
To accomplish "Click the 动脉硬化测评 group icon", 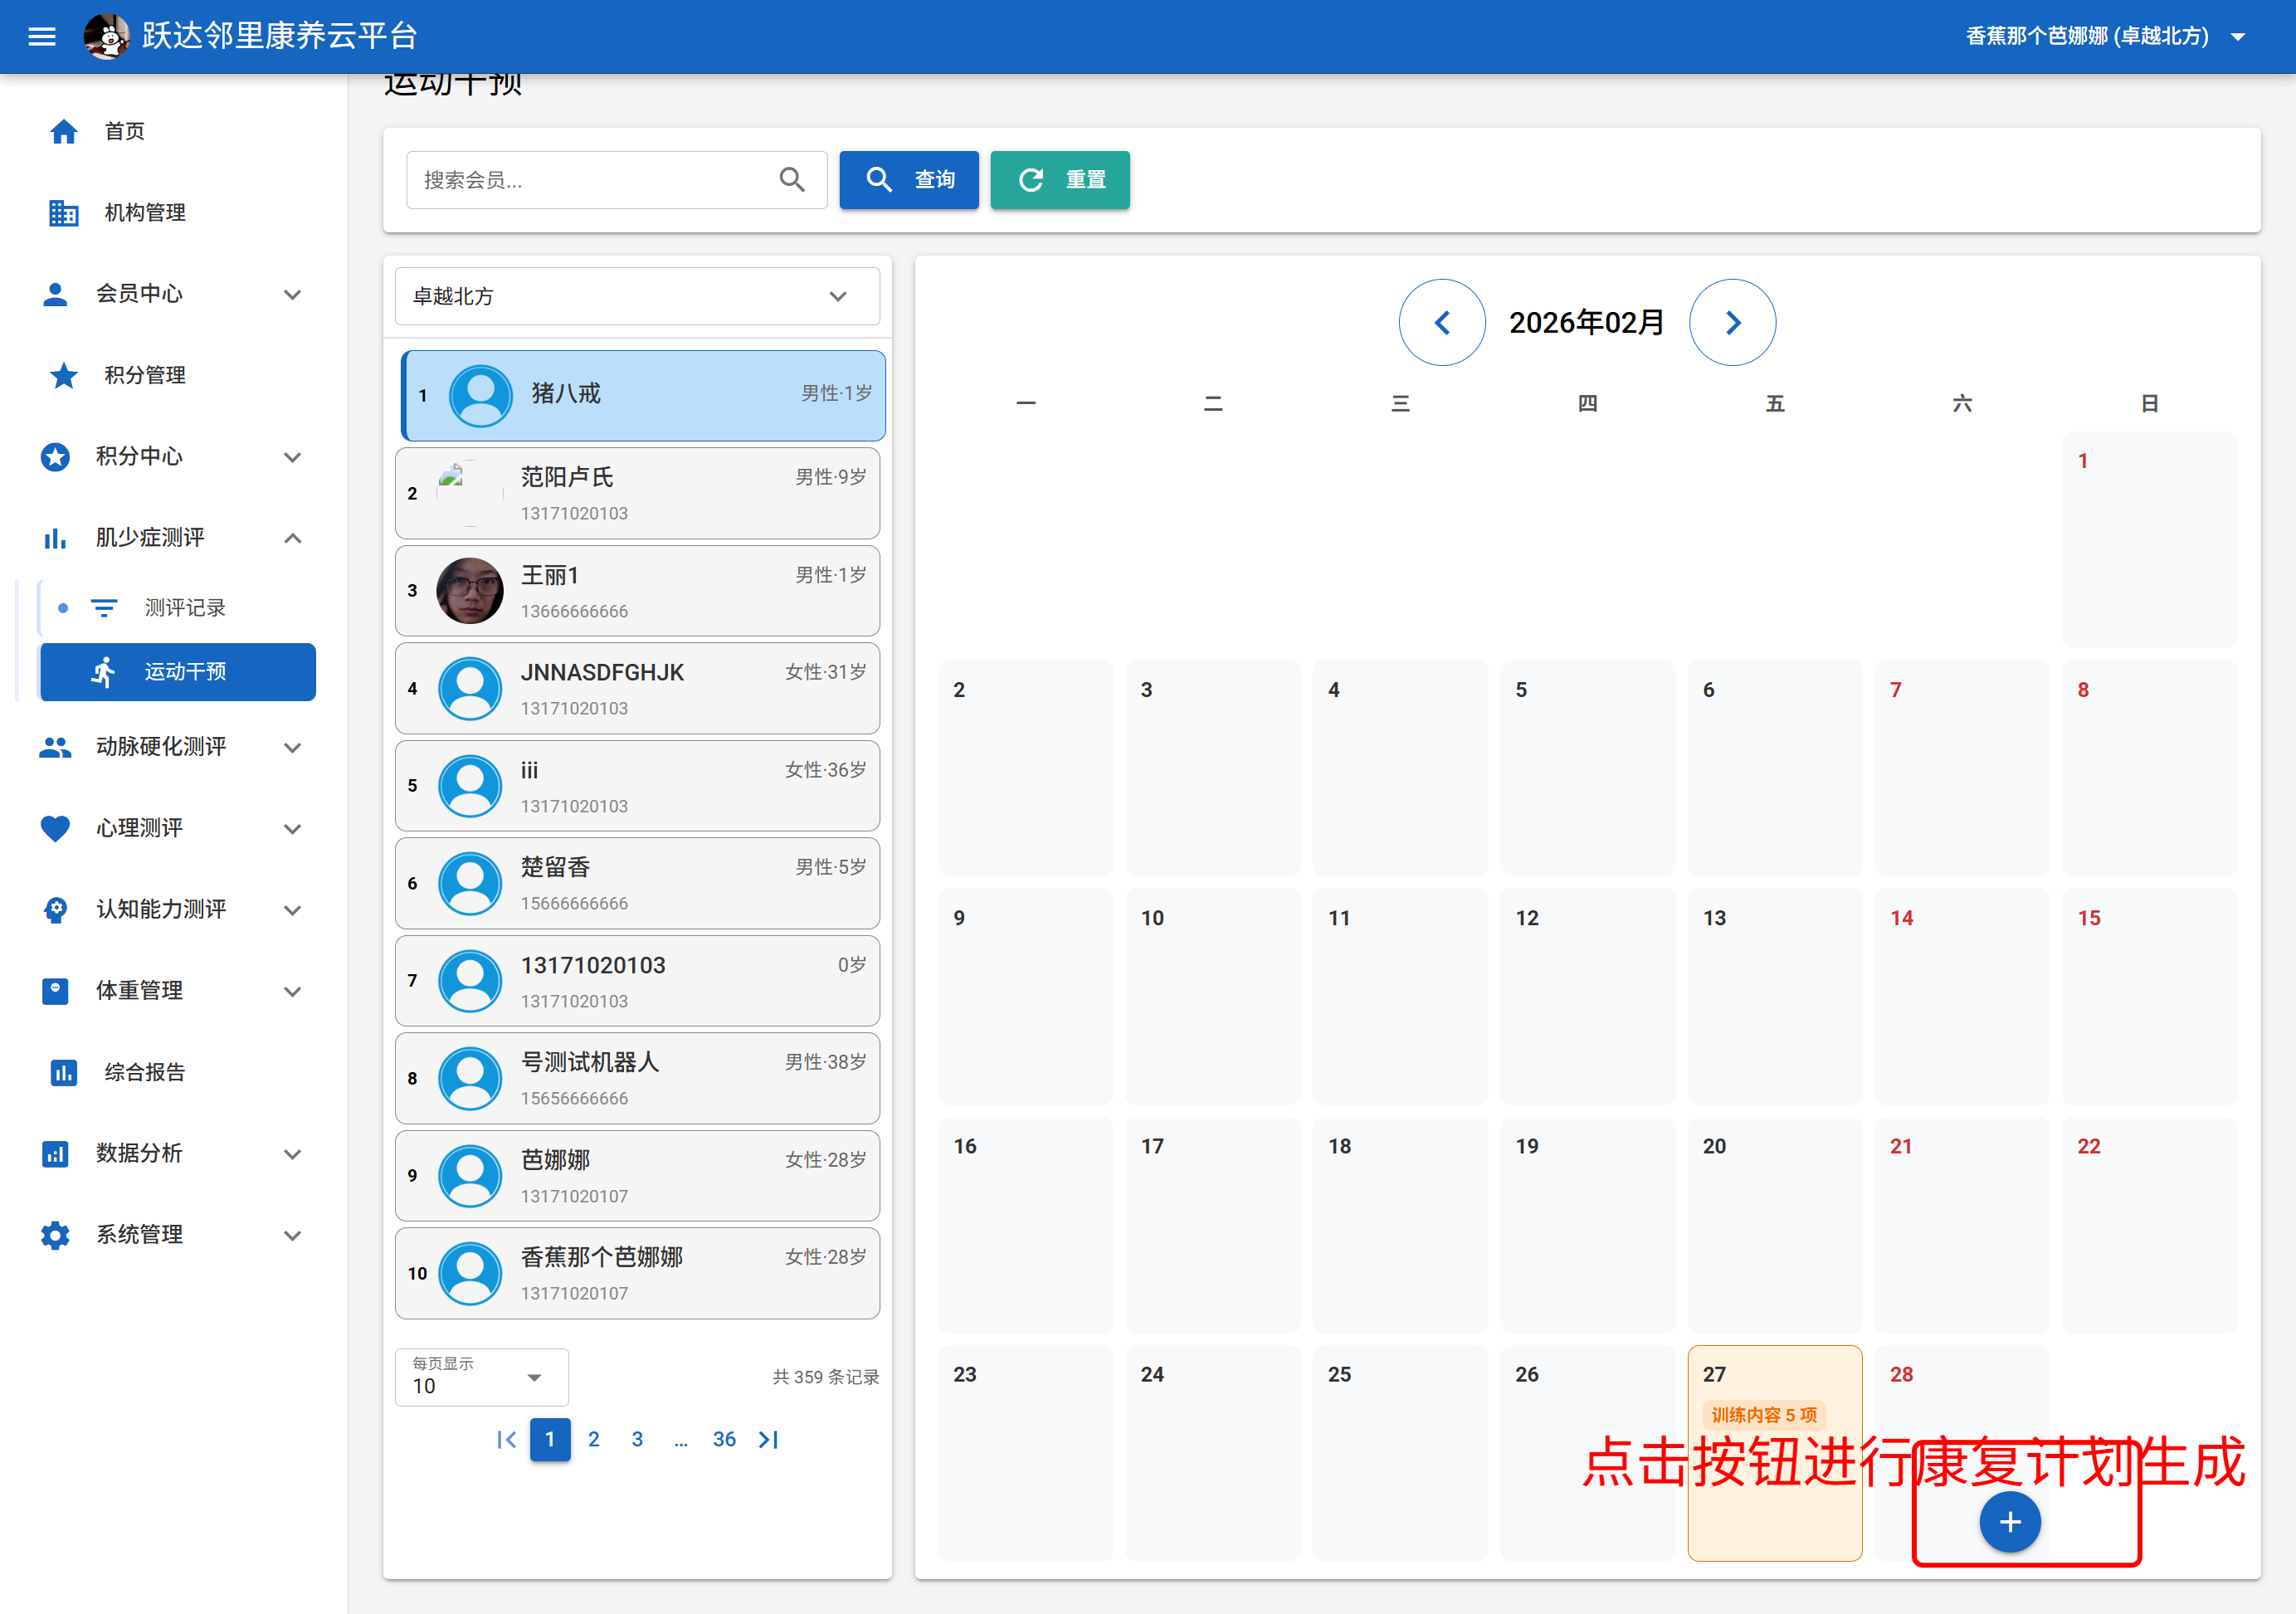I will pyautogui.click(x=55, y=747).
